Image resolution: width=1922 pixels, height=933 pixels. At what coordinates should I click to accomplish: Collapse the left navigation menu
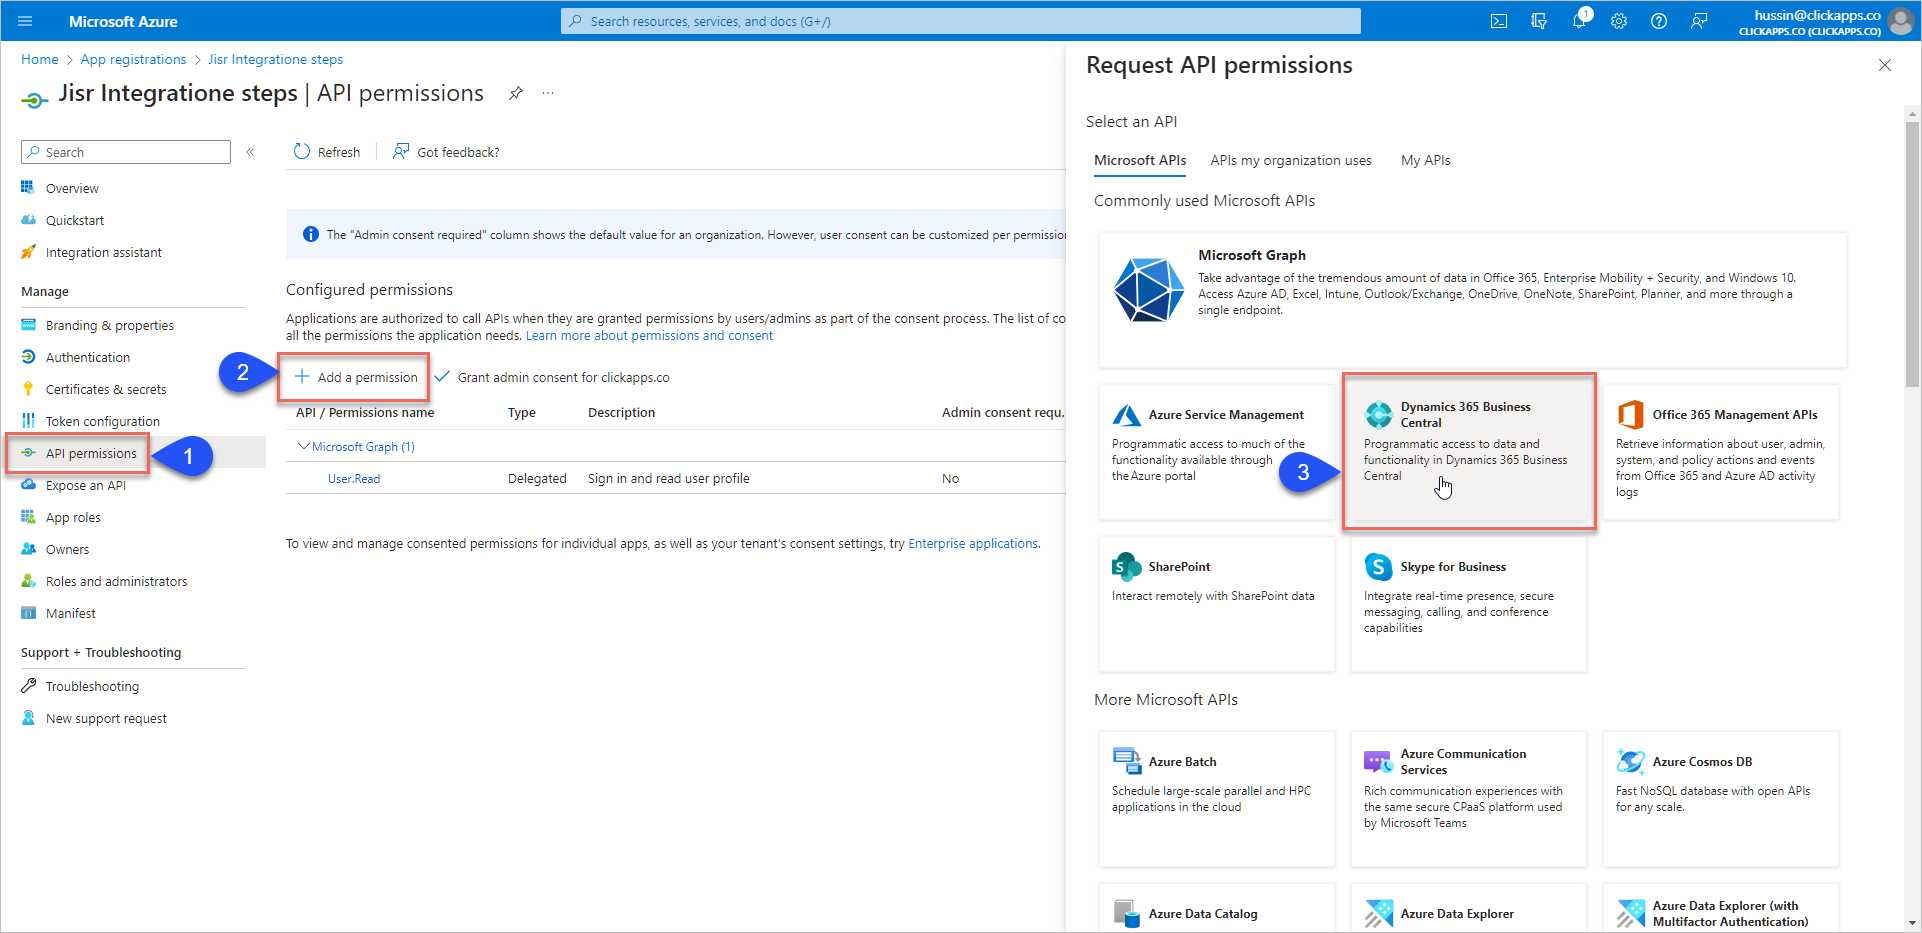tap(250, 152)
